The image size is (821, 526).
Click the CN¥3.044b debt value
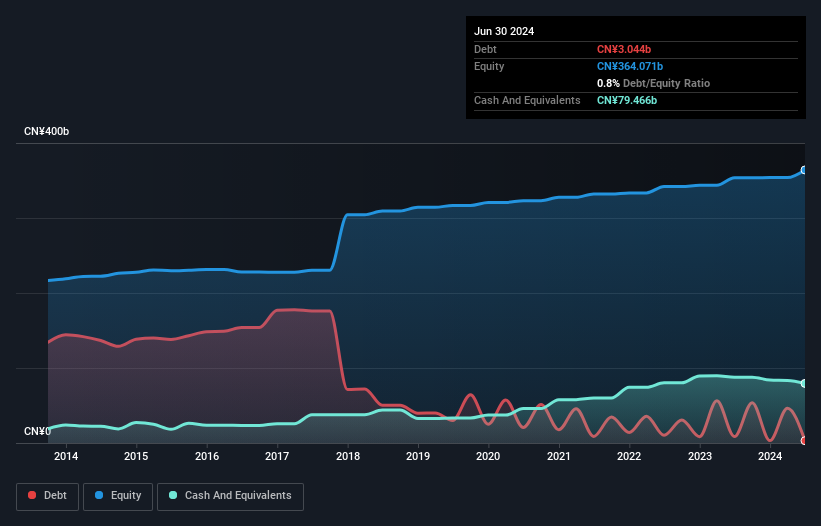[624, 49]
